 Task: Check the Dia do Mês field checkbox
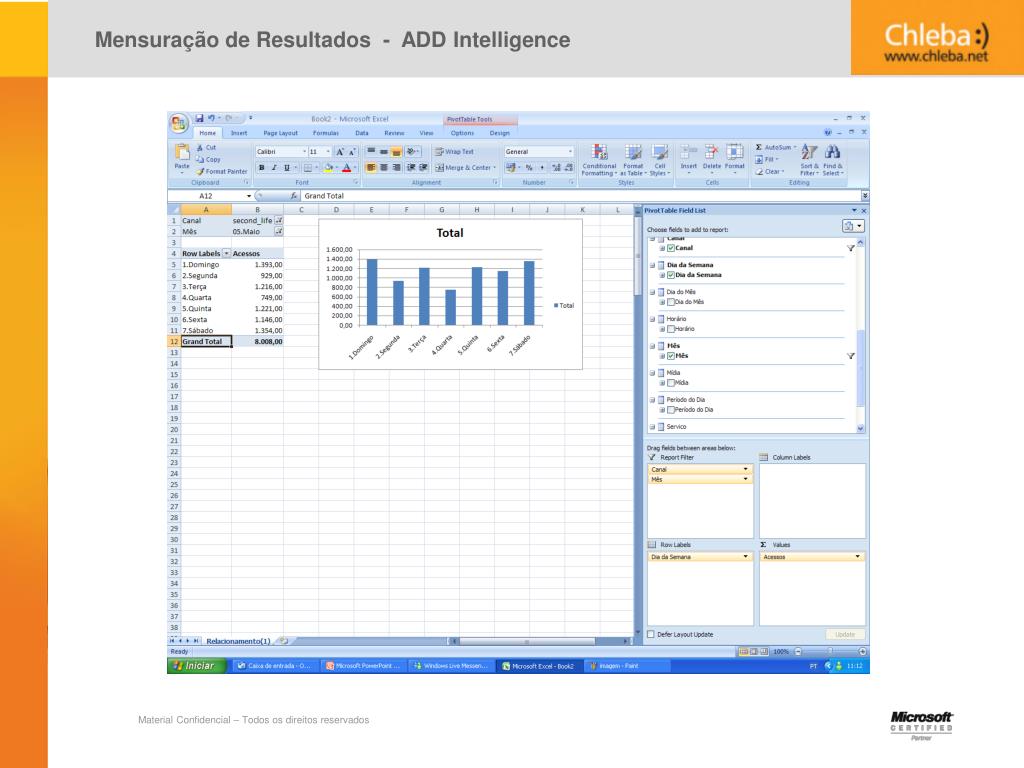pos(671,302)
